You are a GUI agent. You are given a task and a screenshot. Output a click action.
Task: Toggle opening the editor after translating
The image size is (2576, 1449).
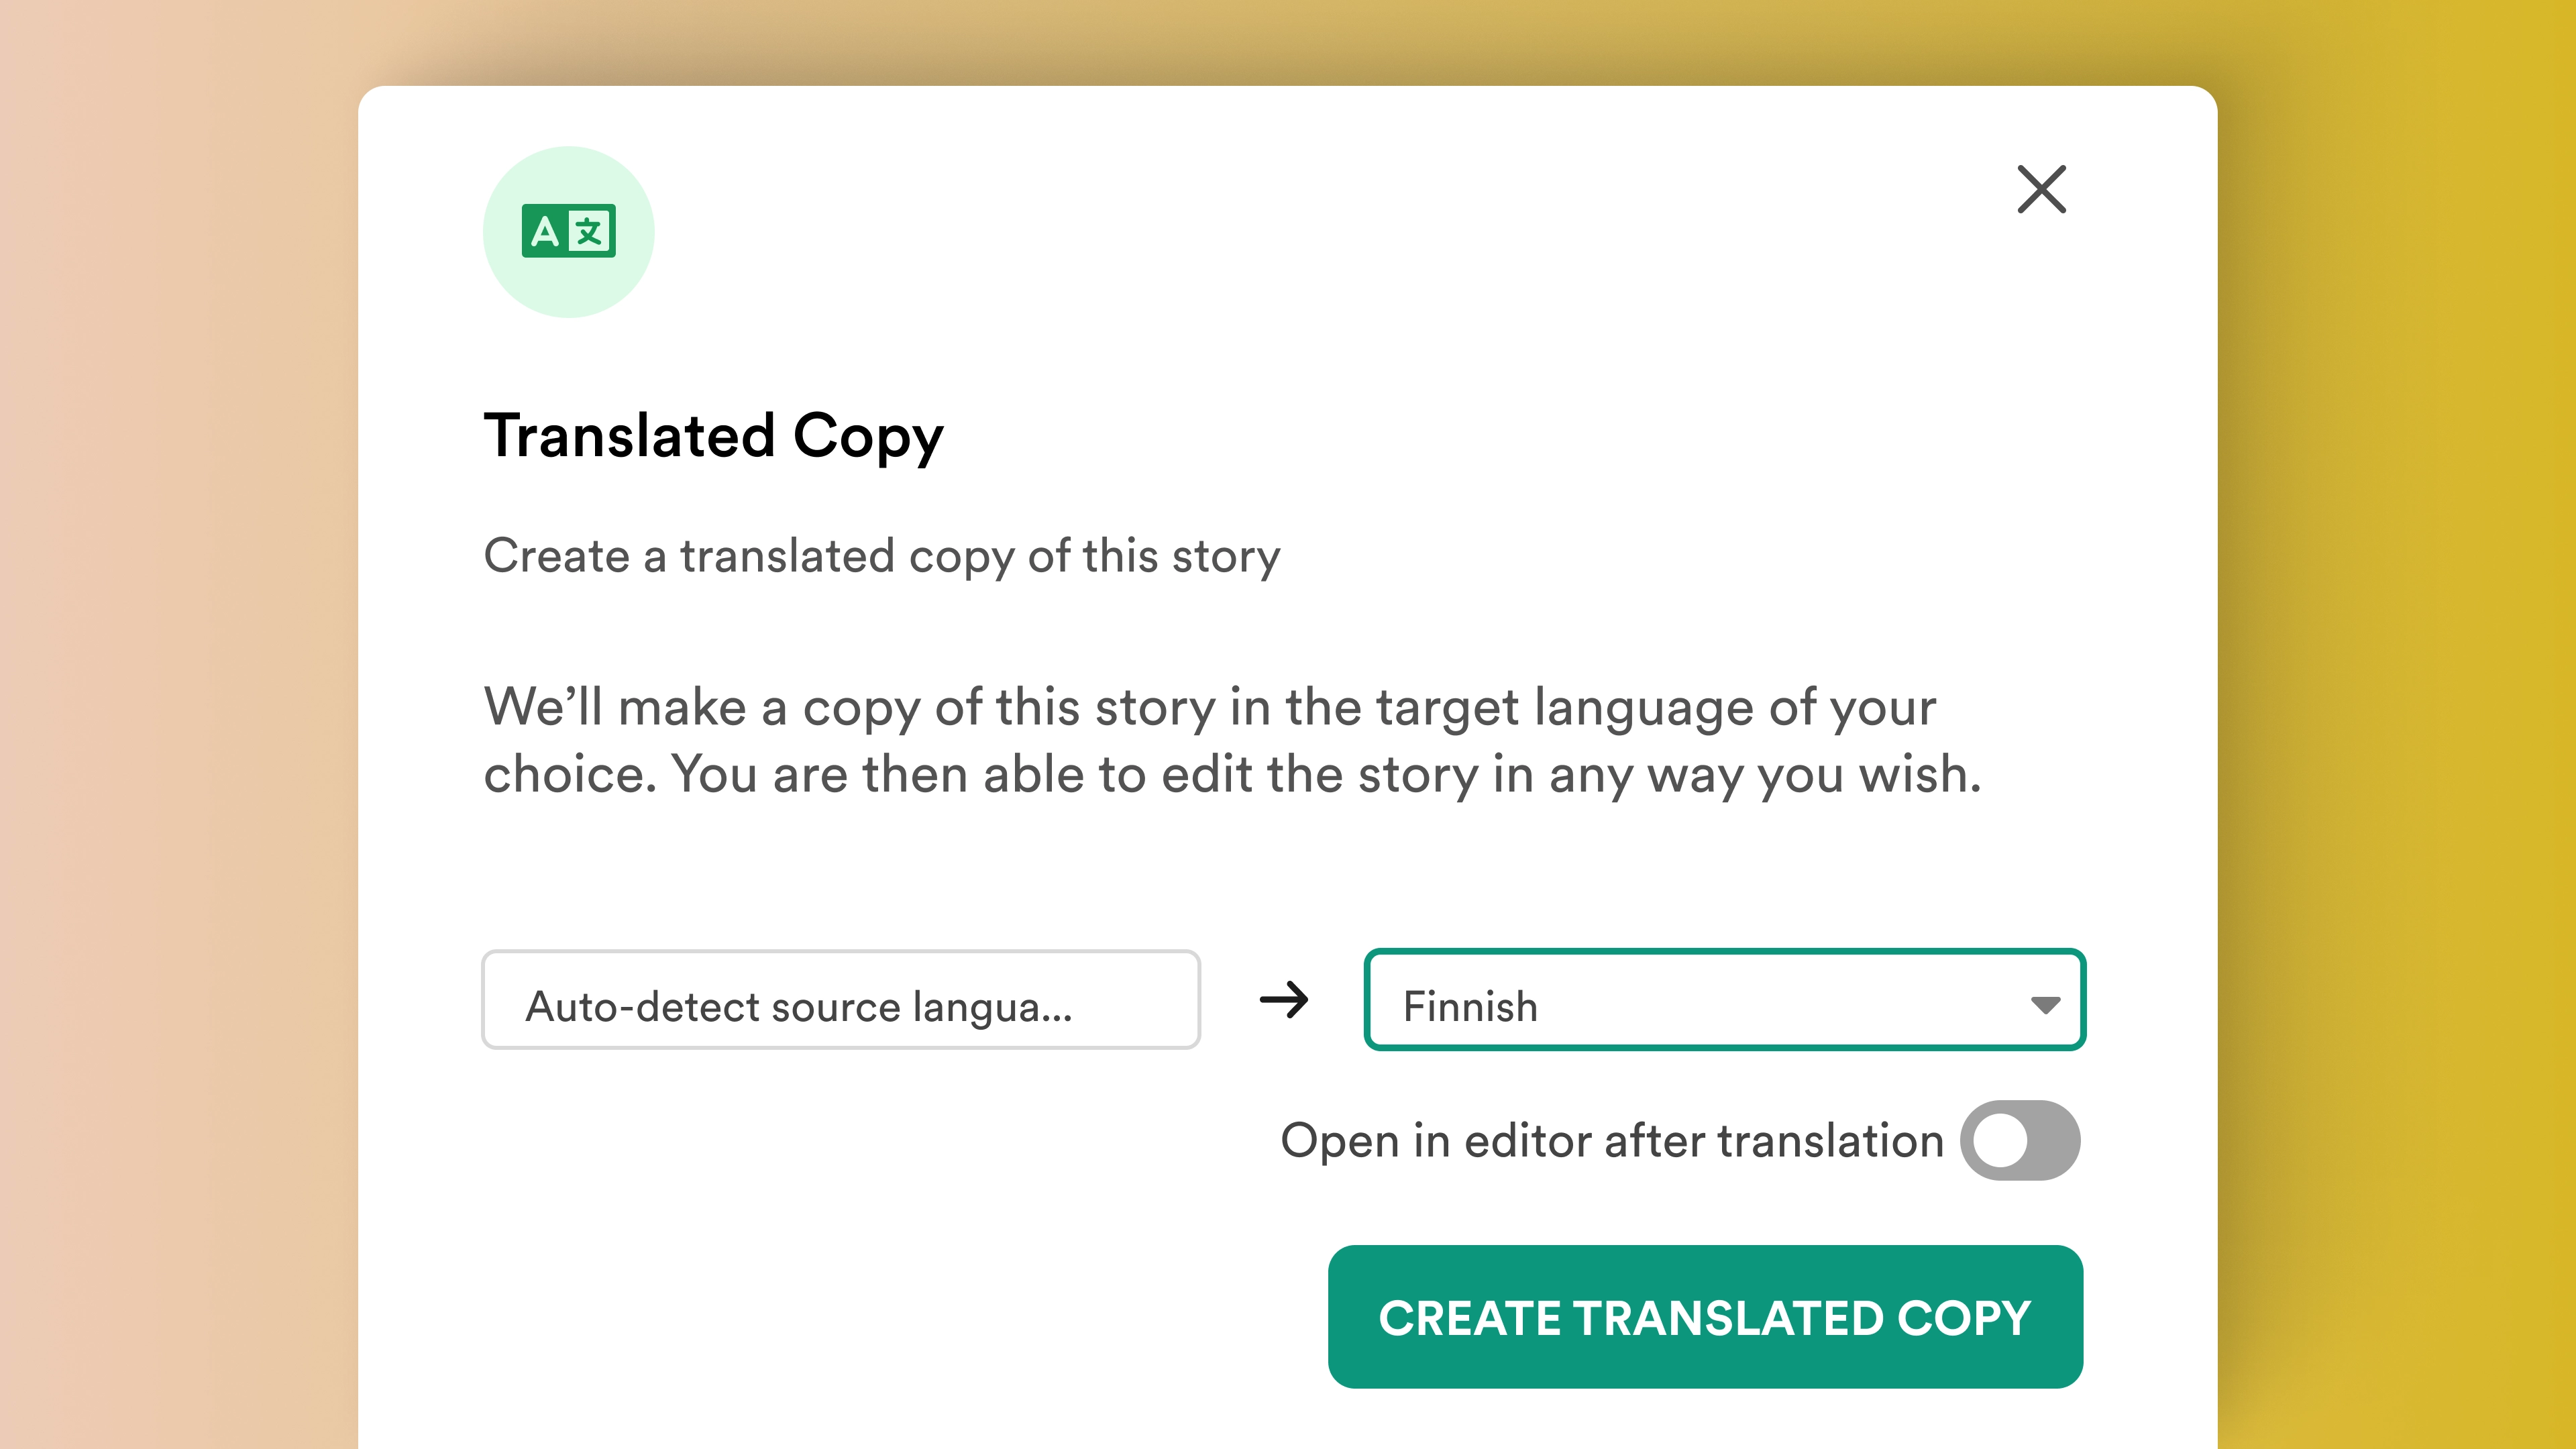pyautogui.click(x=2019, y=1140)
